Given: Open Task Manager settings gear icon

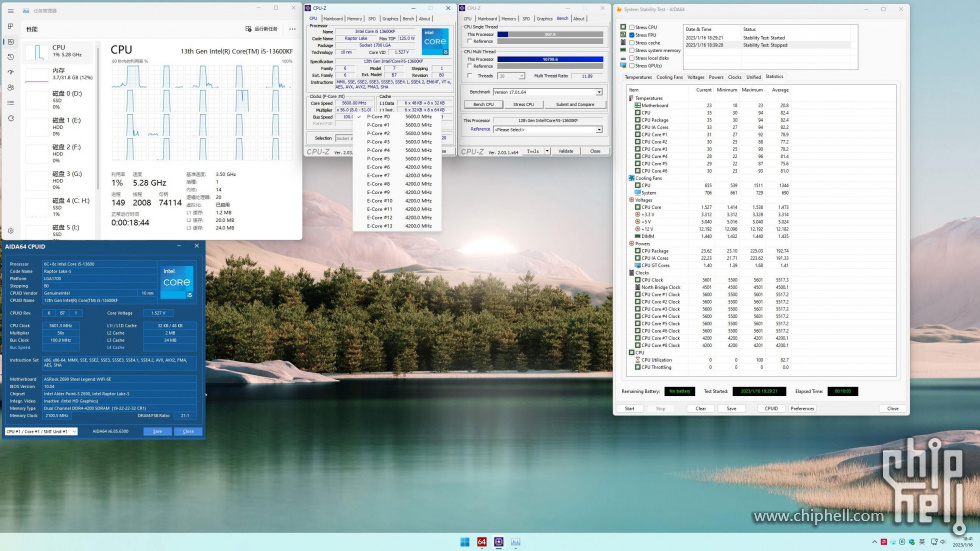Looking at the screenshot, I should pyautogui.click(x=11, y=231).
